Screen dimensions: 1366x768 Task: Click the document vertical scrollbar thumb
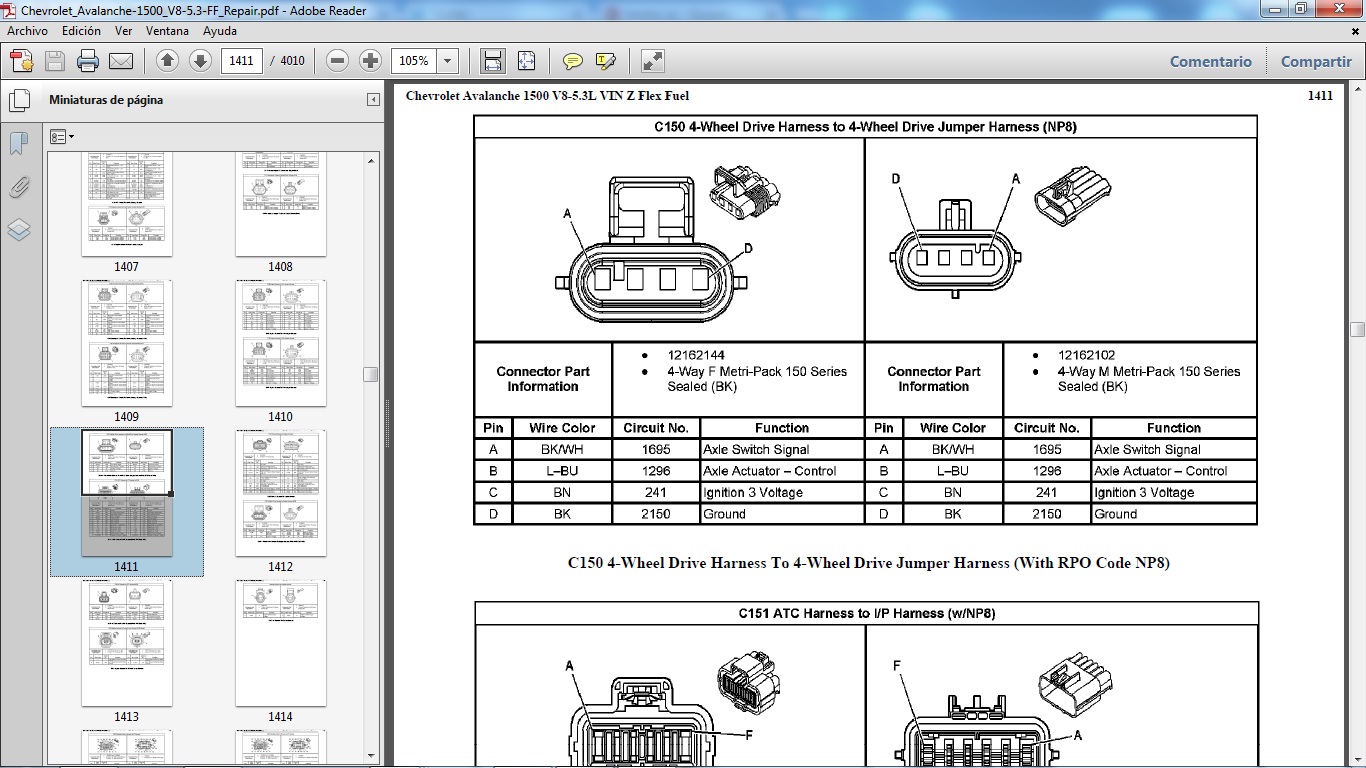1357,329
